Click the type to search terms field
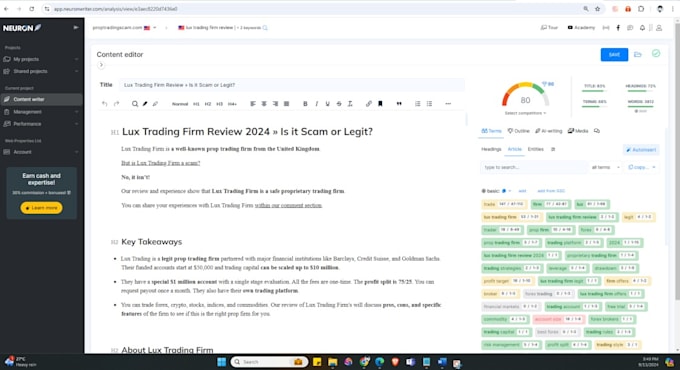 point(533,167)
